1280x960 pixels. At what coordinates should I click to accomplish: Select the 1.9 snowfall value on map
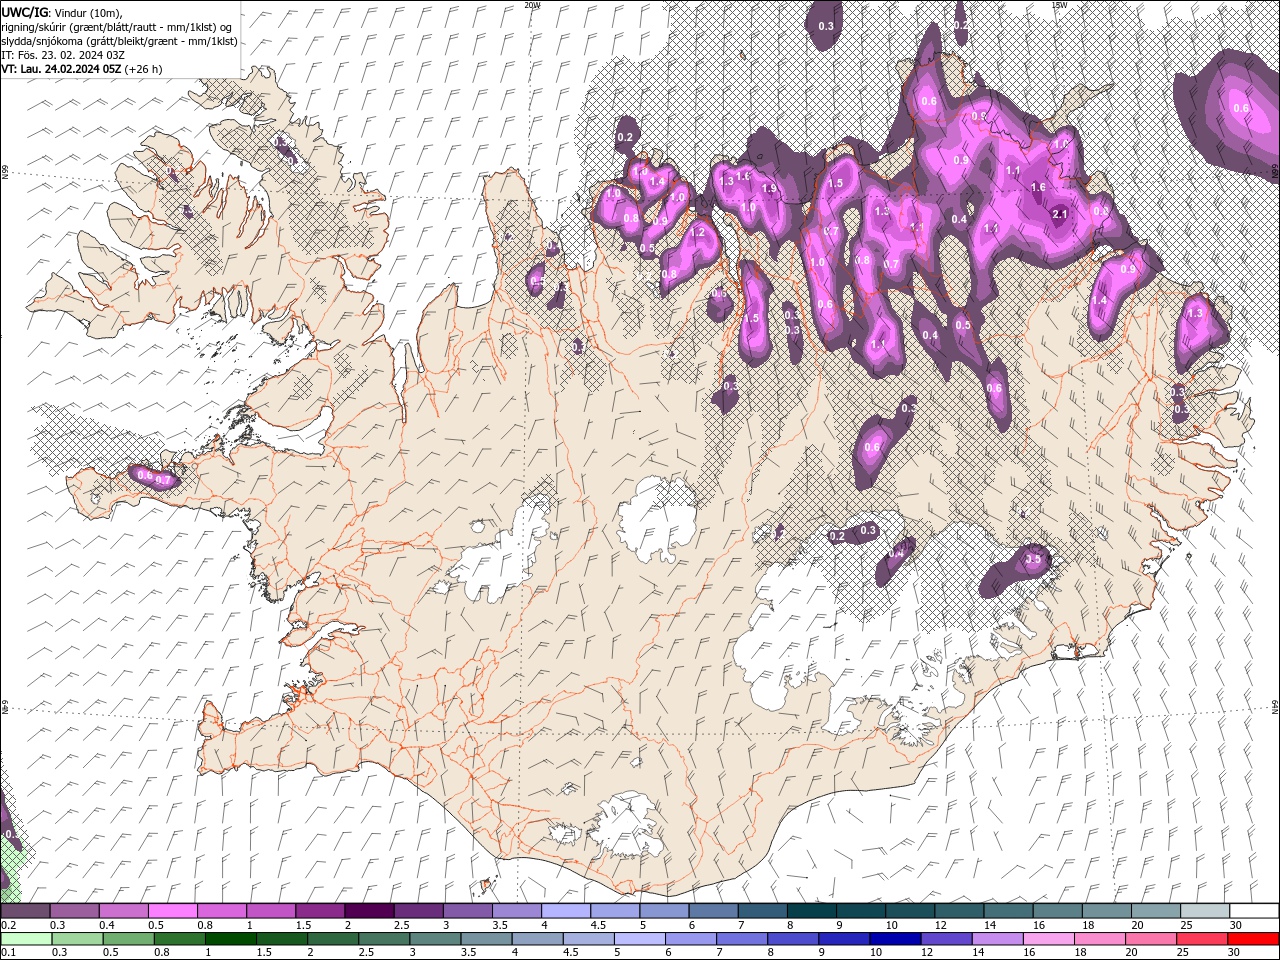point(769,188)
